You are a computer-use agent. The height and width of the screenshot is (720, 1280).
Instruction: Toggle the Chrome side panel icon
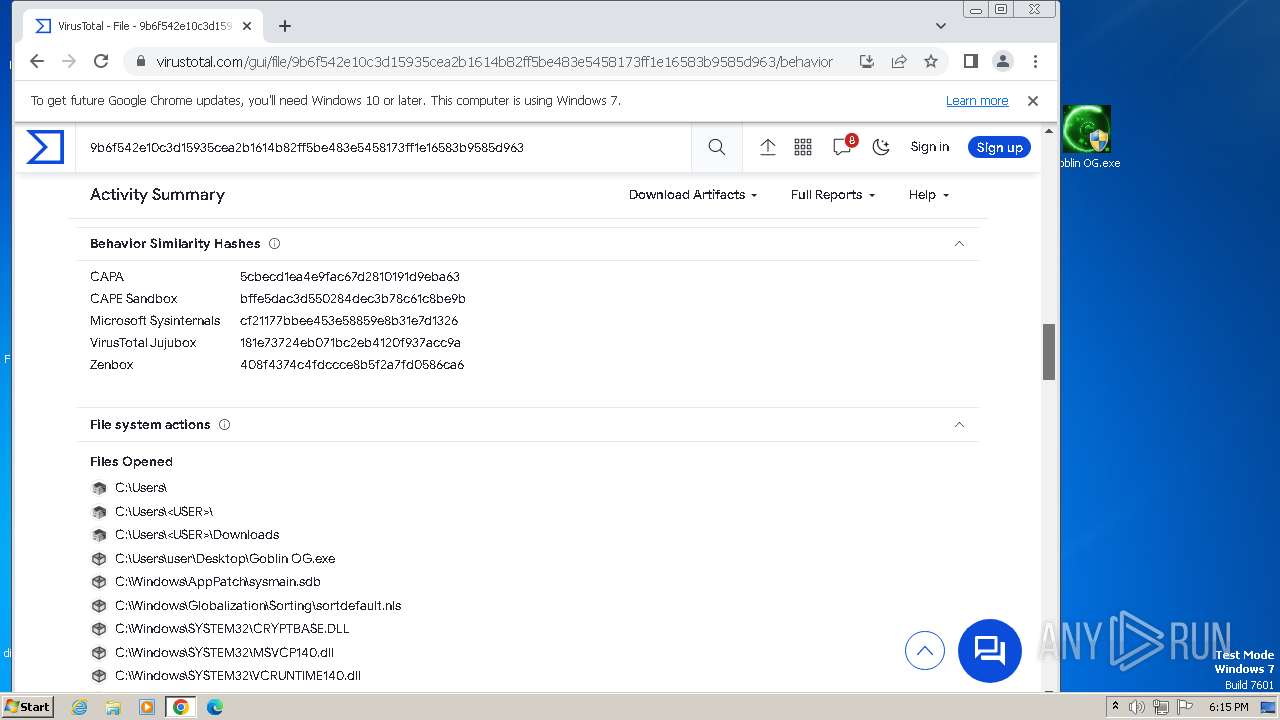pyautogui.click(x=970, y=61)
